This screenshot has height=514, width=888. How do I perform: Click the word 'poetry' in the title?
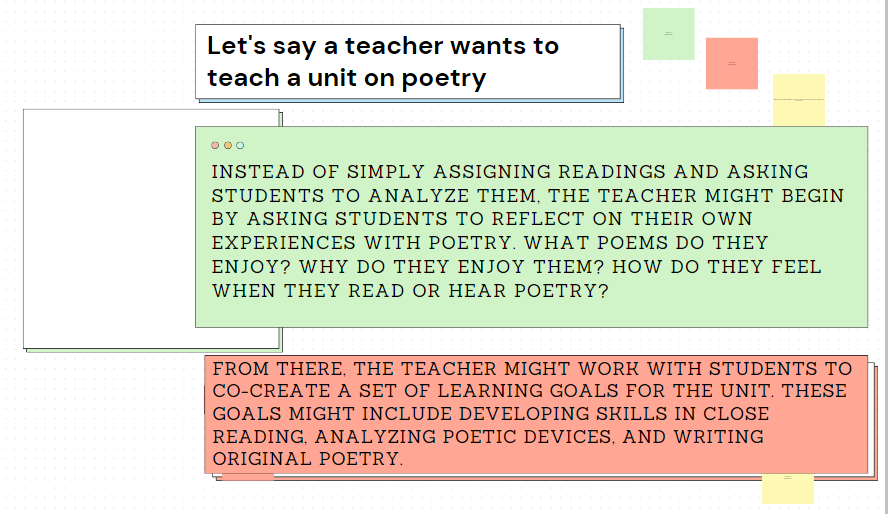click(444, 78)
